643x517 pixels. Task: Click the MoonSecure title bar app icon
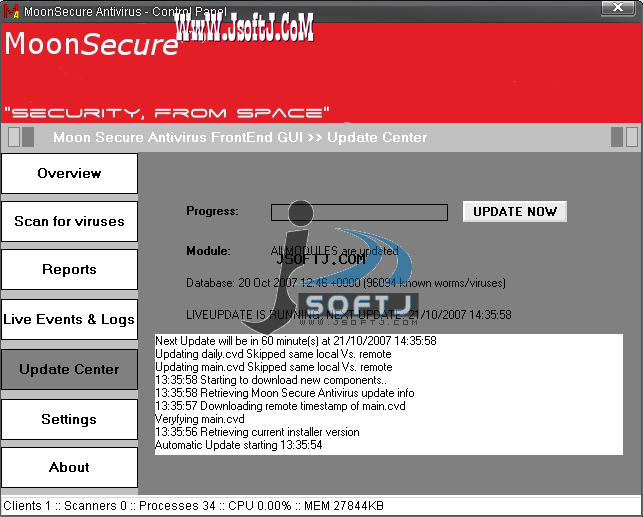pyautogui.click(x=11, y=11)
